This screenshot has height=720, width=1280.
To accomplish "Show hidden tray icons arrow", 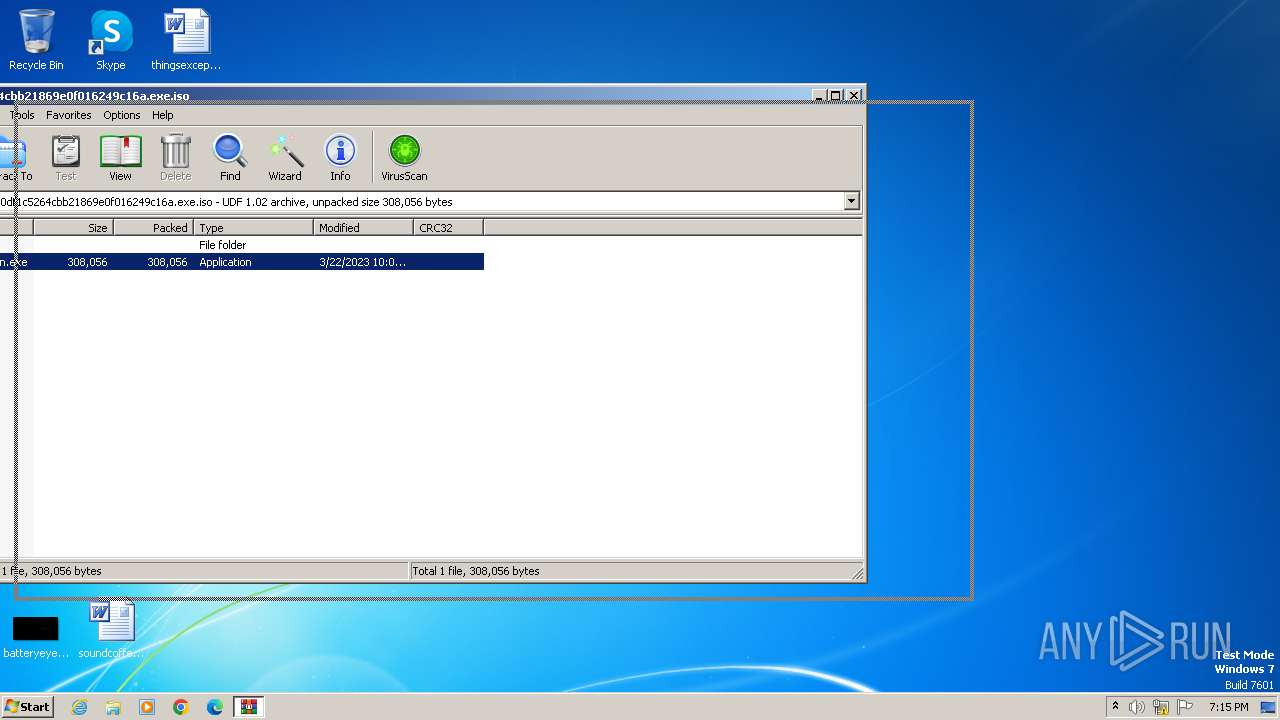I will [x=1115, y=707].
